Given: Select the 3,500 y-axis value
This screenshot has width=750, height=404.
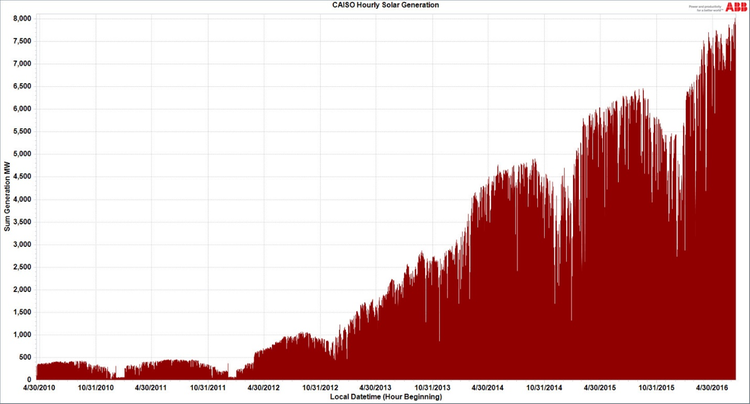Looking at the screenshot, I should (x=22, y=222).
